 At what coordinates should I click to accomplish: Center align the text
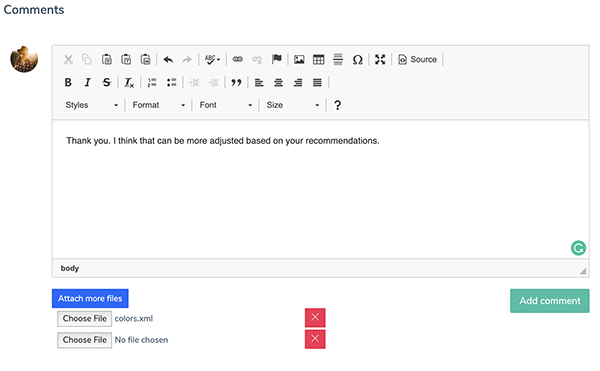tap(278, 82)
